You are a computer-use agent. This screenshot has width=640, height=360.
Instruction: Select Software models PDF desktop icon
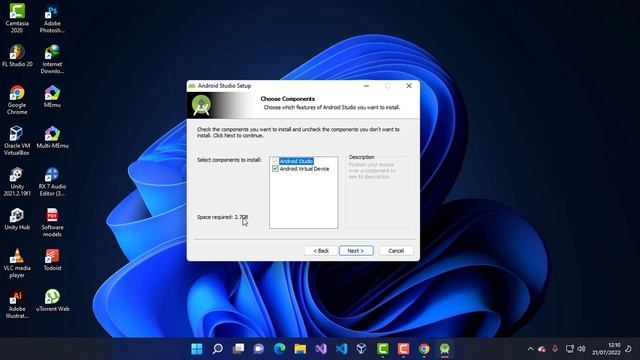[x=52, y=222]
